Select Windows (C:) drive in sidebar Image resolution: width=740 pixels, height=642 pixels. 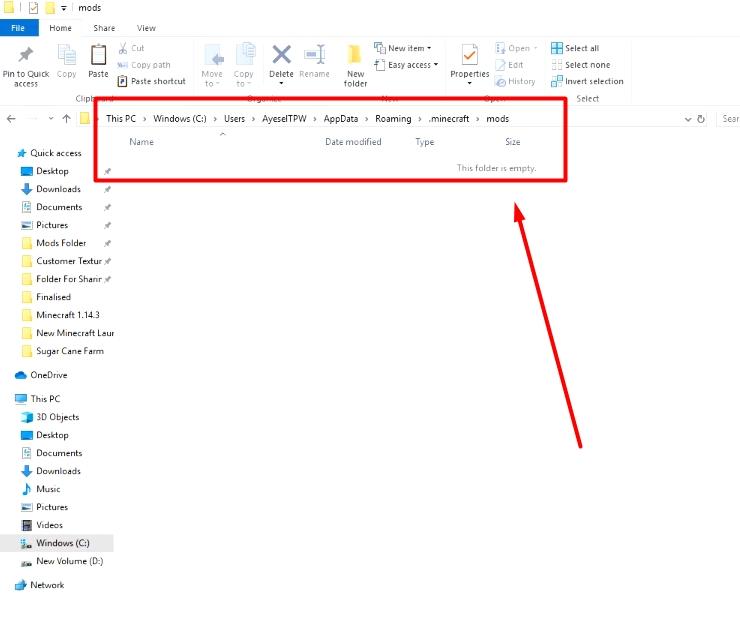coord(57,543)
